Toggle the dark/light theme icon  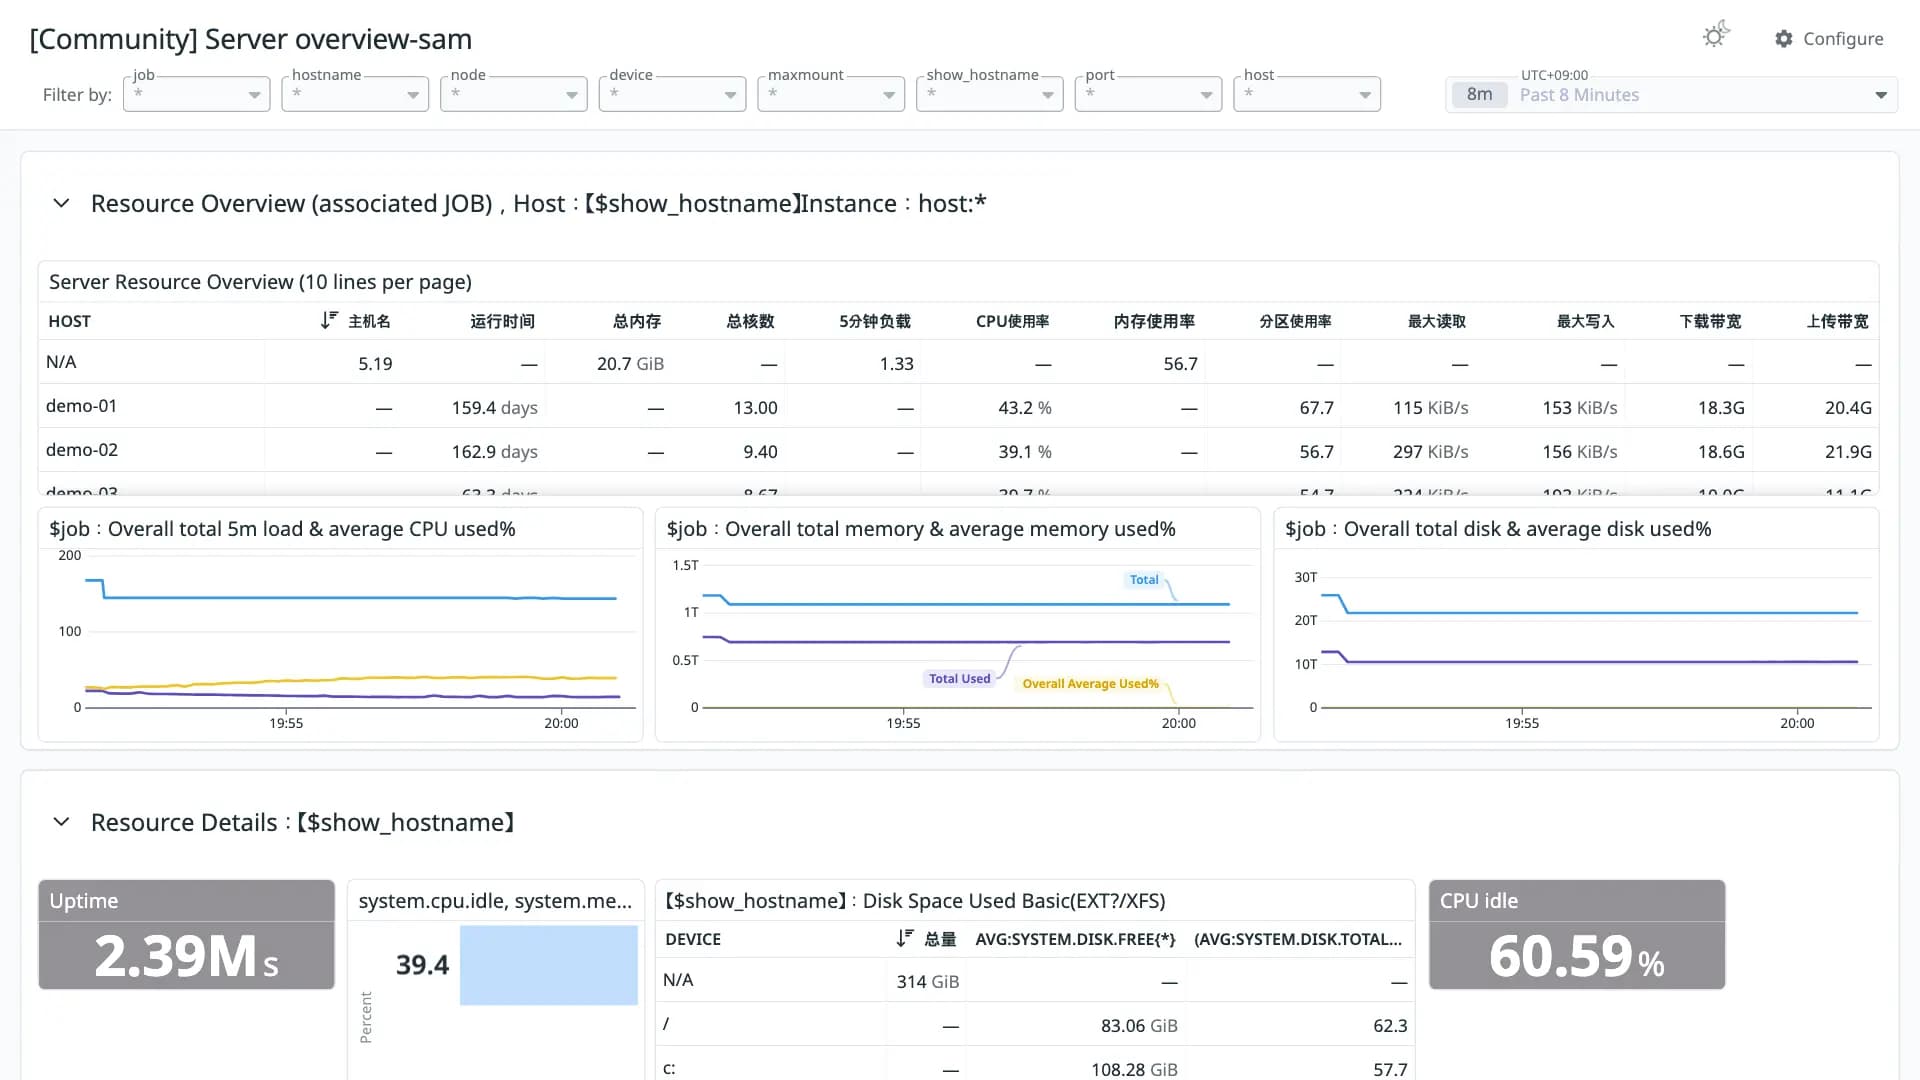[1716, 36]
